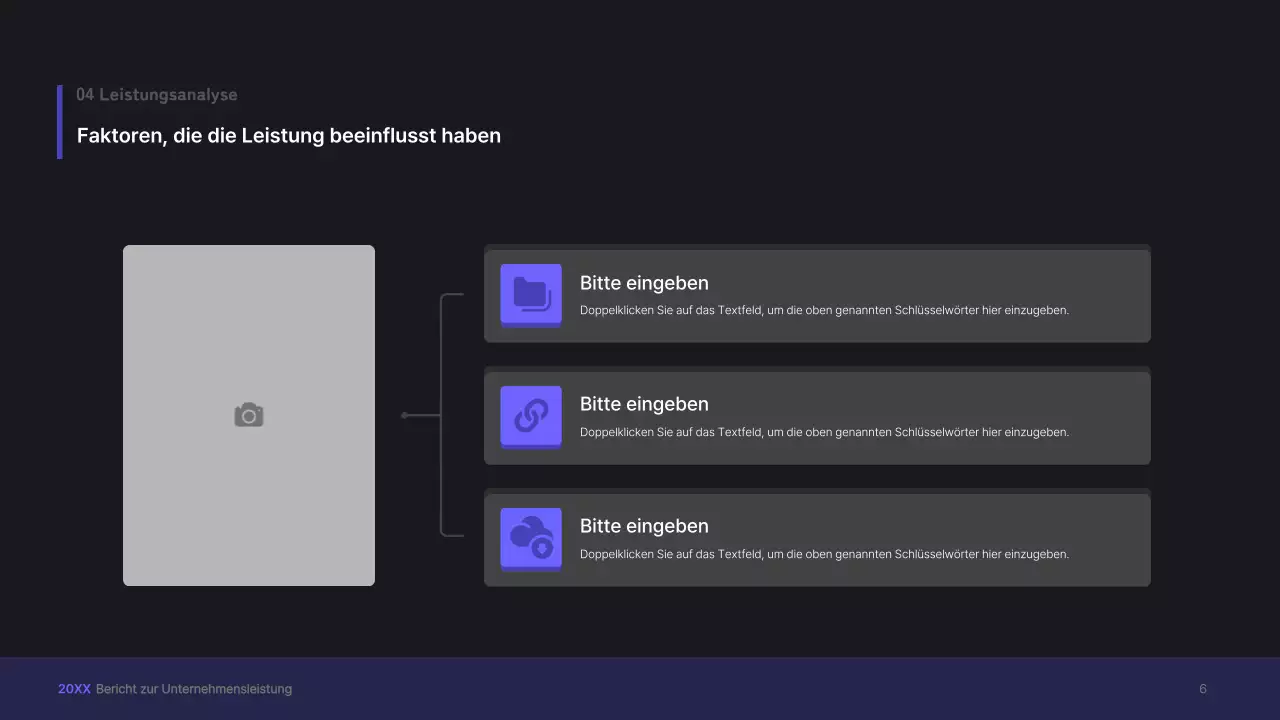Select the purple folder icon

[x=531, y=294]
